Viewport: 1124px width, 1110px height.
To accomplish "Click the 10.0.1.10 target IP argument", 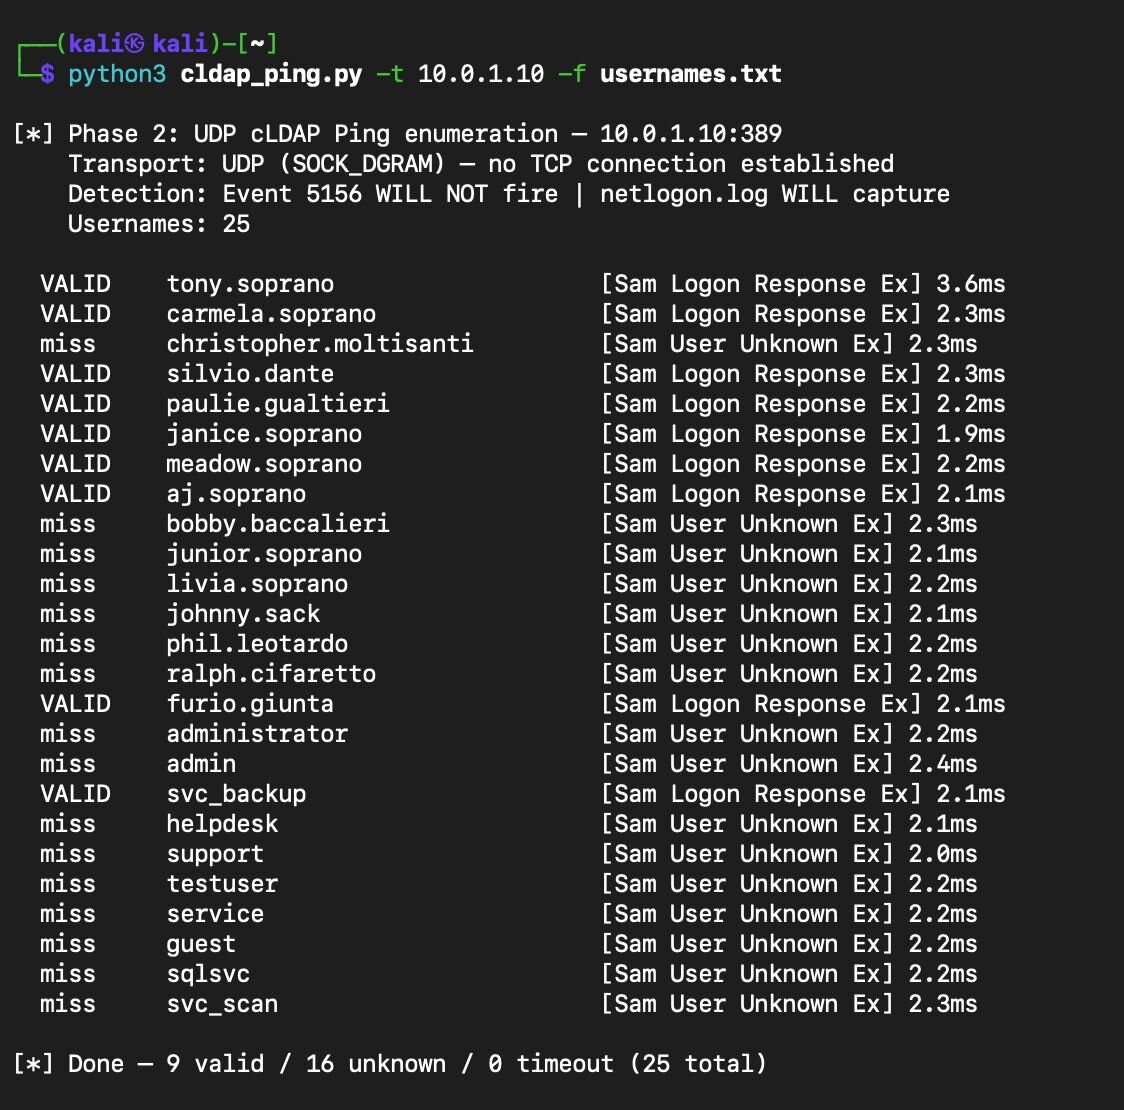I will coord(481,74).
